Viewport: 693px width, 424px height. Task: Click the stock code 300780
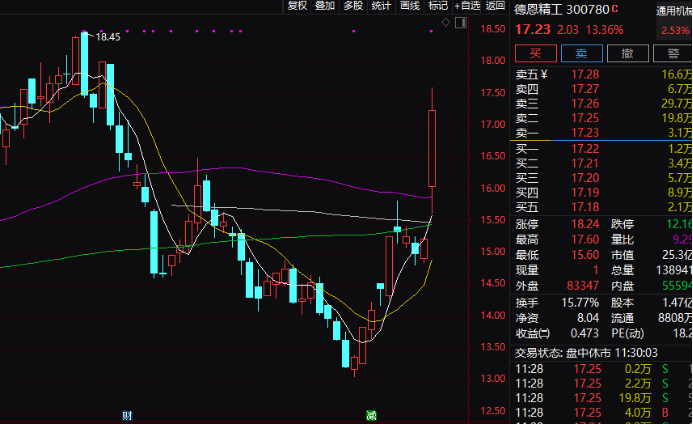[587, 10]
